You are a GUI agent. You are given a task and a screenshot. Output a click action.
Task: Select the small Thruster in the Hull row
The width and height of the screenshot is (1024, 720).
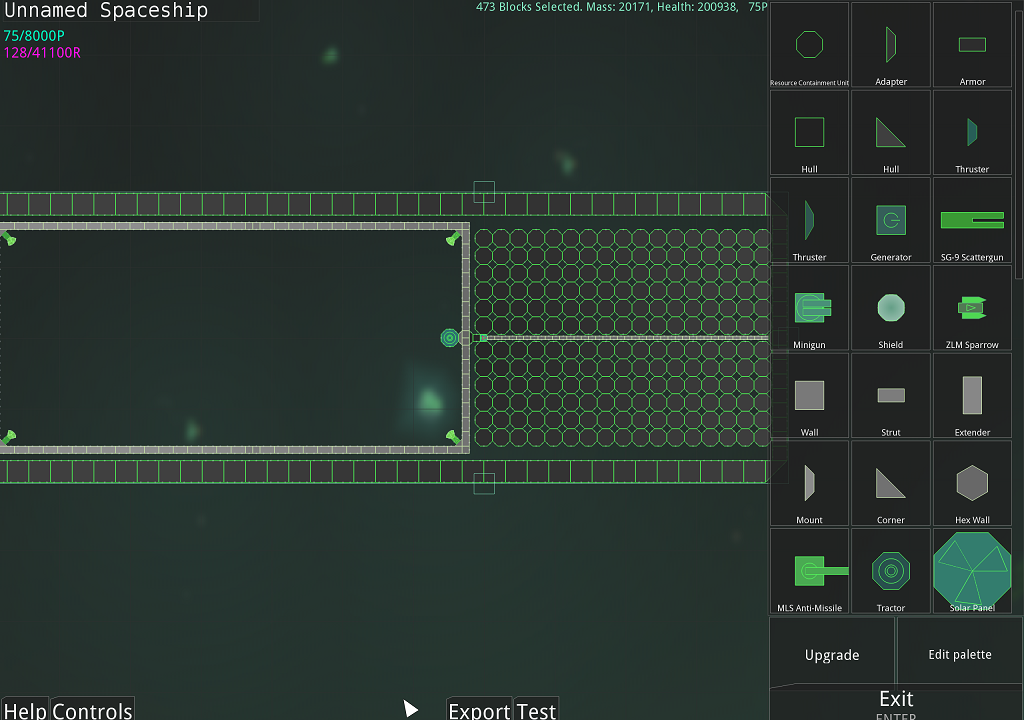click(972, 133)
